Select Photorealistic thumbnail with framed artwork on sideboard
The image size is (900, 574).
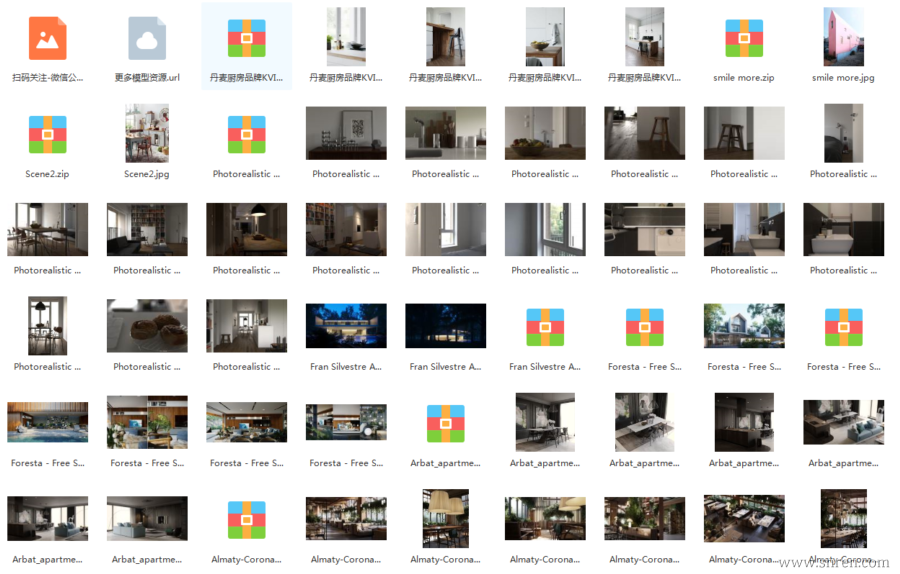[x=346, y=133]
